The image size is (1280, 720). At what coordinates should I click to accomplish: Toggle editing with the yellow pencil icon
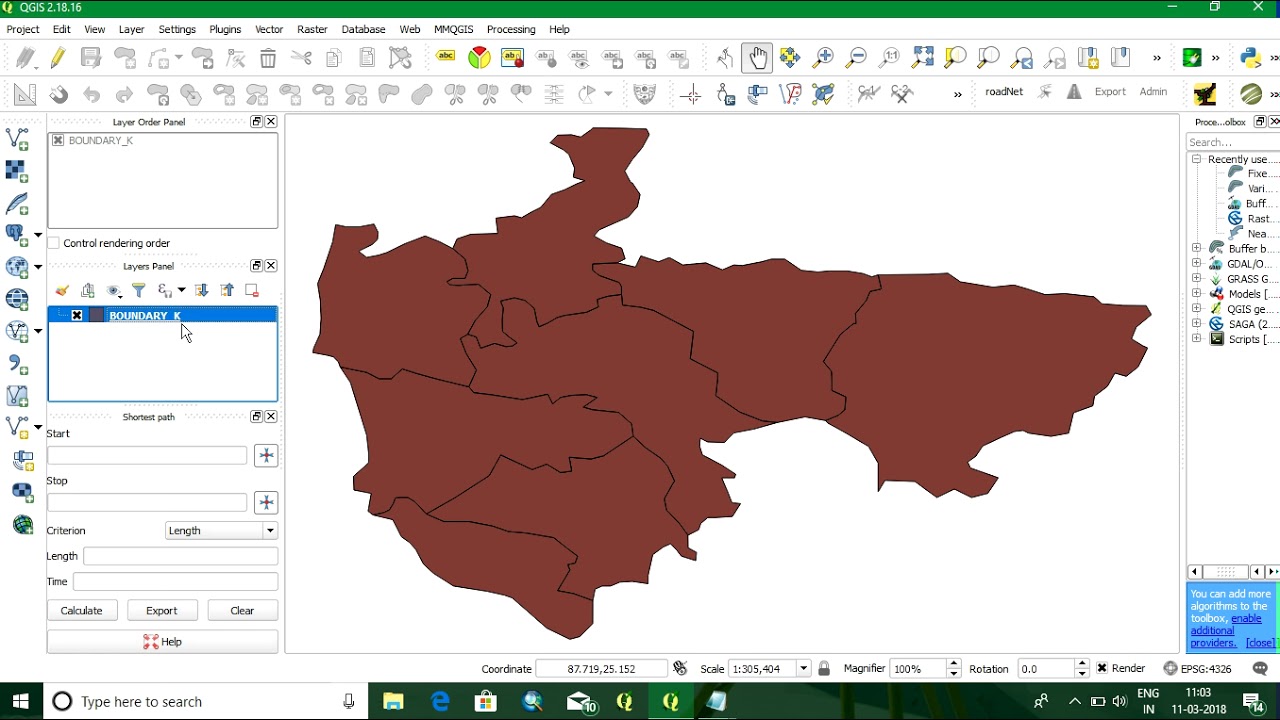point(58,58)
